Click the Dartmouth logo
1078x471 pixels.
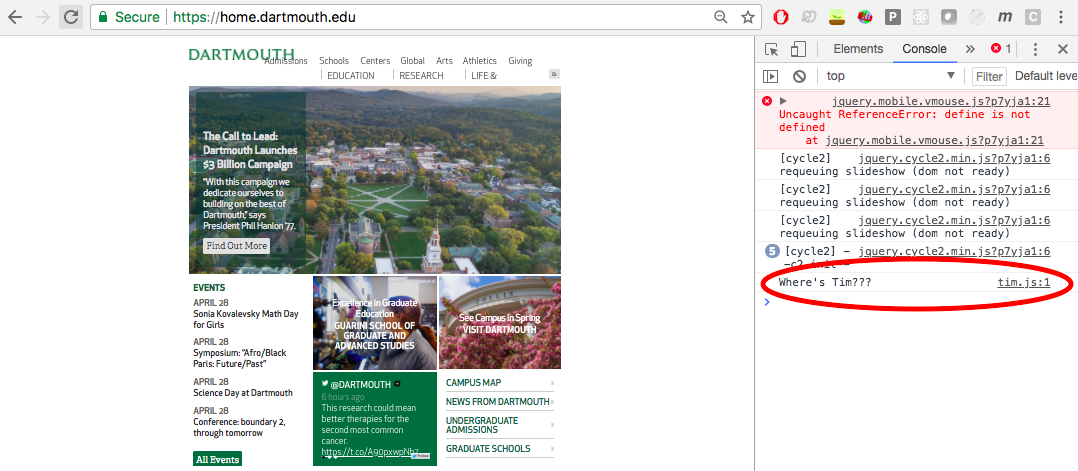(241, 54)
